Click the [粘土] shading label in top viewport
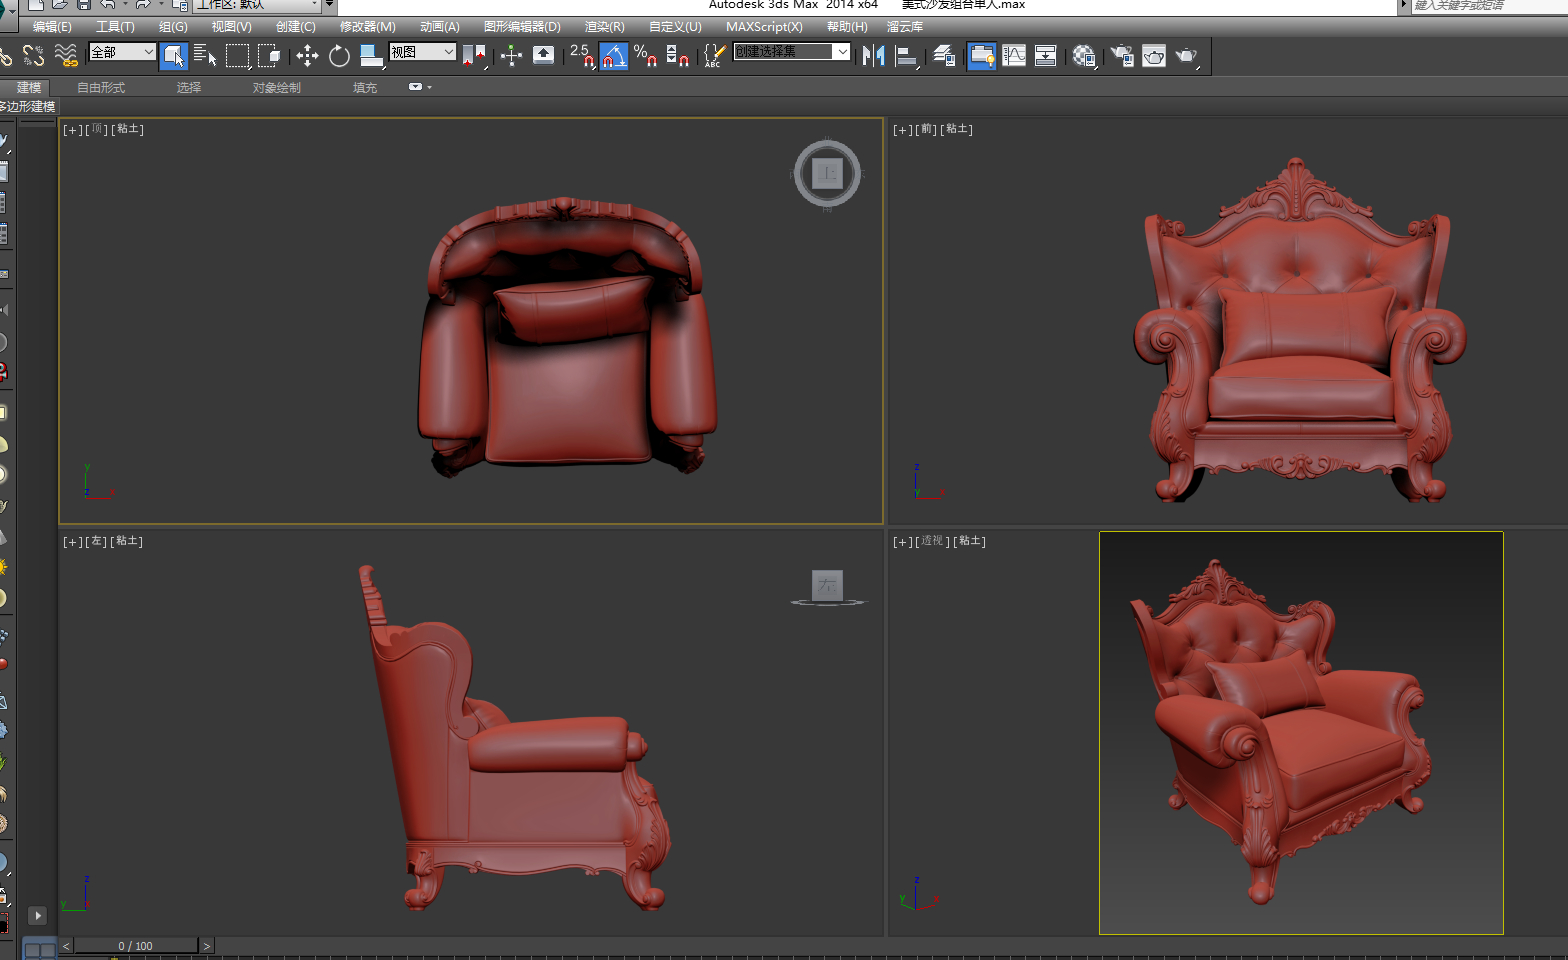This screenshot has width=1568, height=960. (x=128, y=129)
